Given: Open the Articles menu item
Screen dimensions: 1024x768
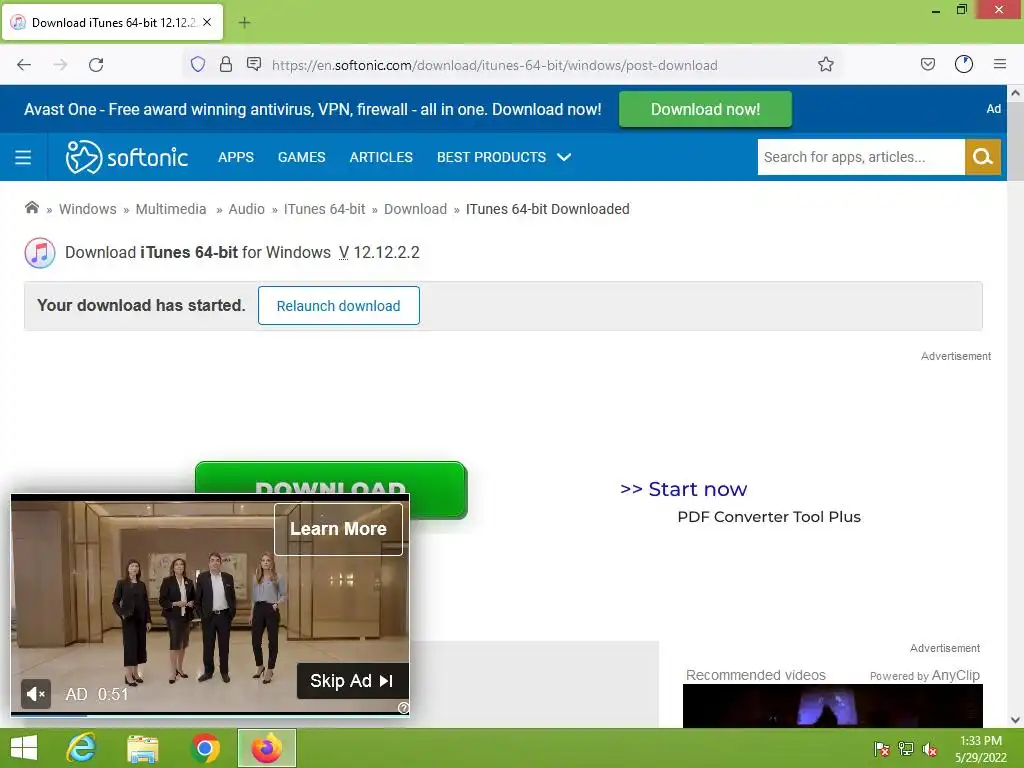Looking at the screenshot, I should coord(381,157).
